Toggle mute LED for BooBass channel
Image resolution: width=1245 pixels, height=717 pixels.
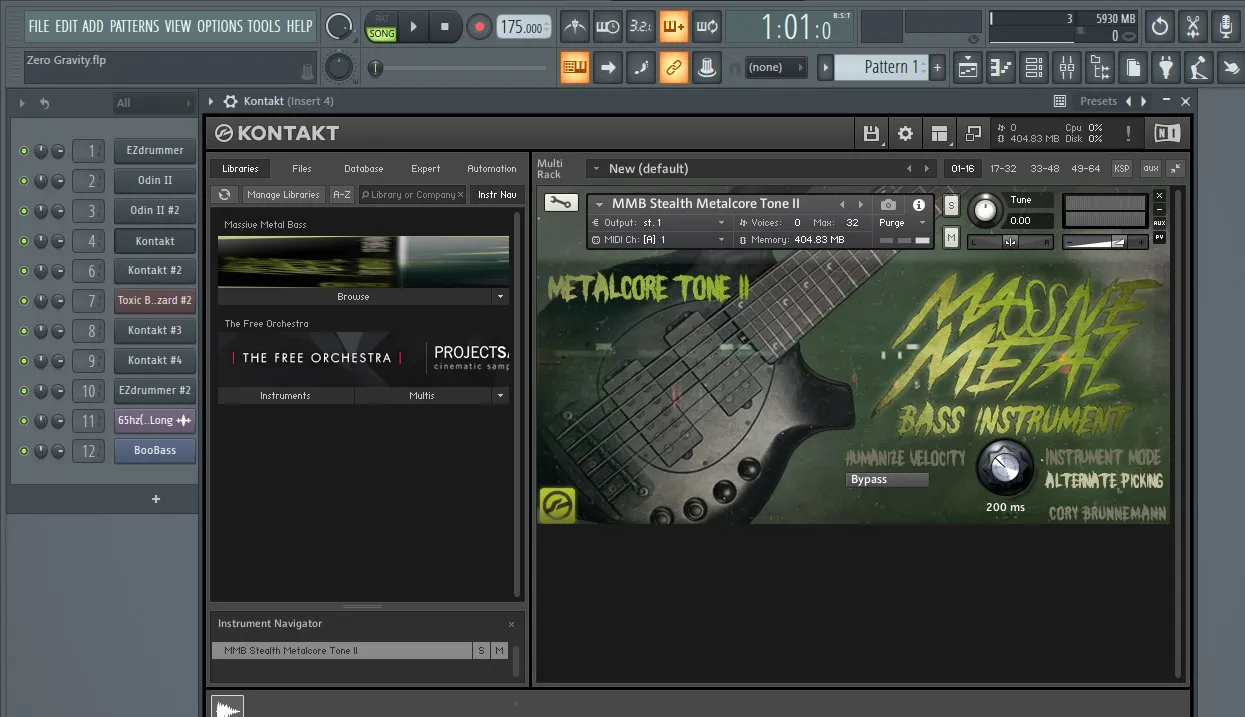click(x=24, y=451)
